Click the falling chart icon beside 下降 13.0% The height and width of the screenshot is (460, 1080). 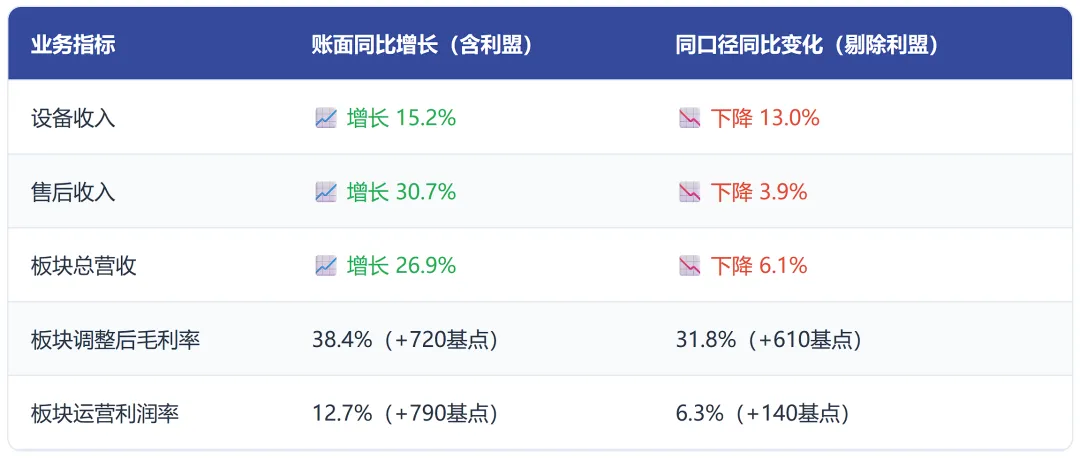[689, 118]
